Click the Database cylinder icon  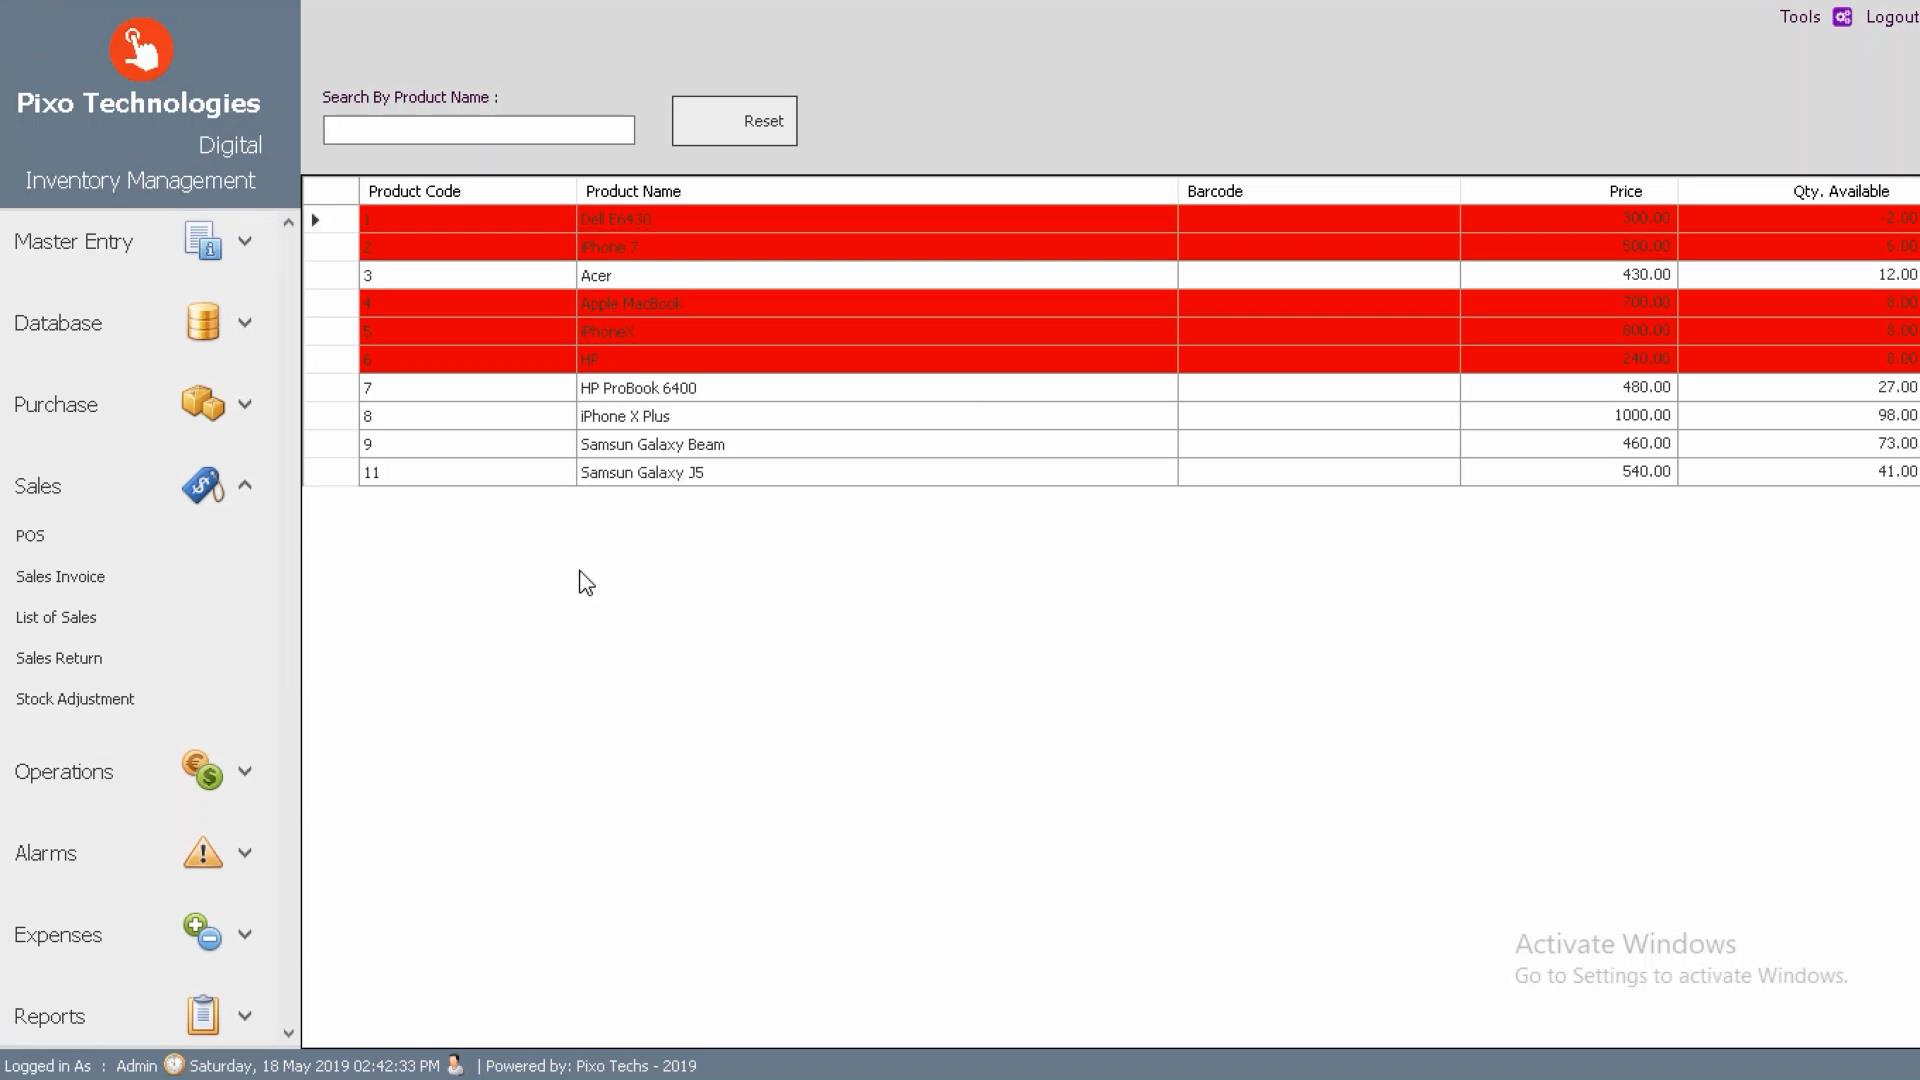point(203,322)
